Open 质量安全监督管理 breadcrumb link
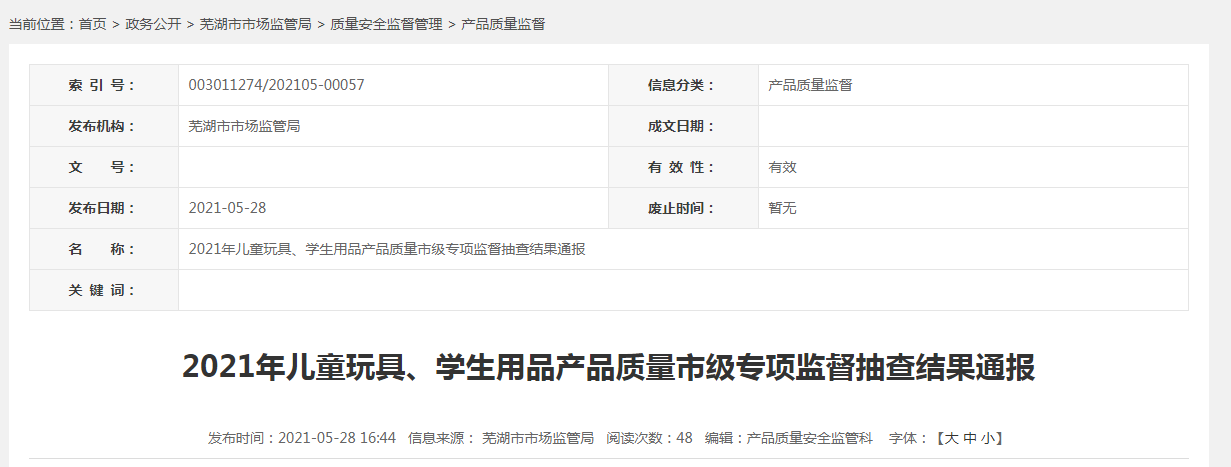Viewport: 1231px width, 467px height. 386,24
